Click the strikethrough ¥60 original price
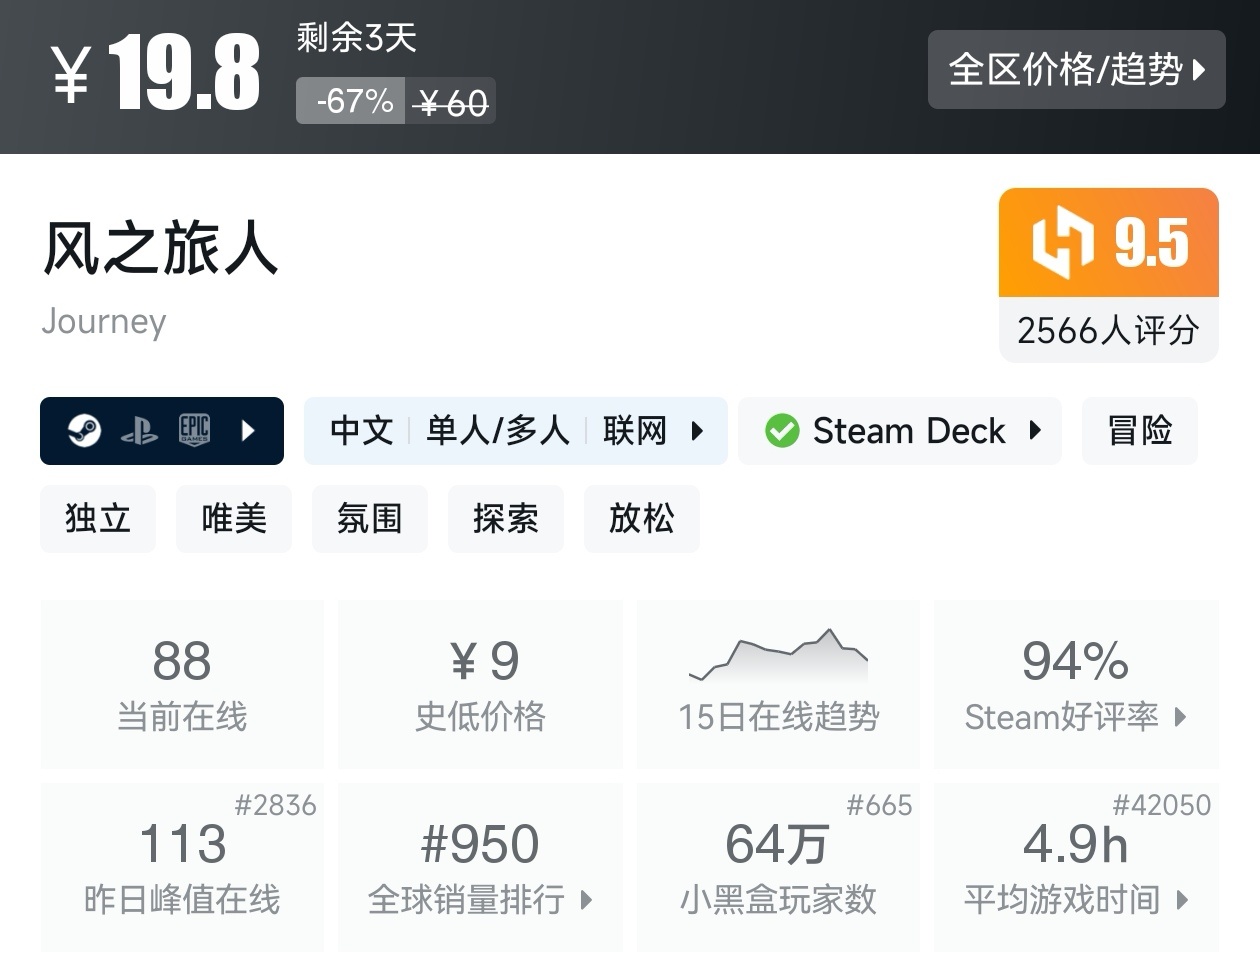 point(452,100)
